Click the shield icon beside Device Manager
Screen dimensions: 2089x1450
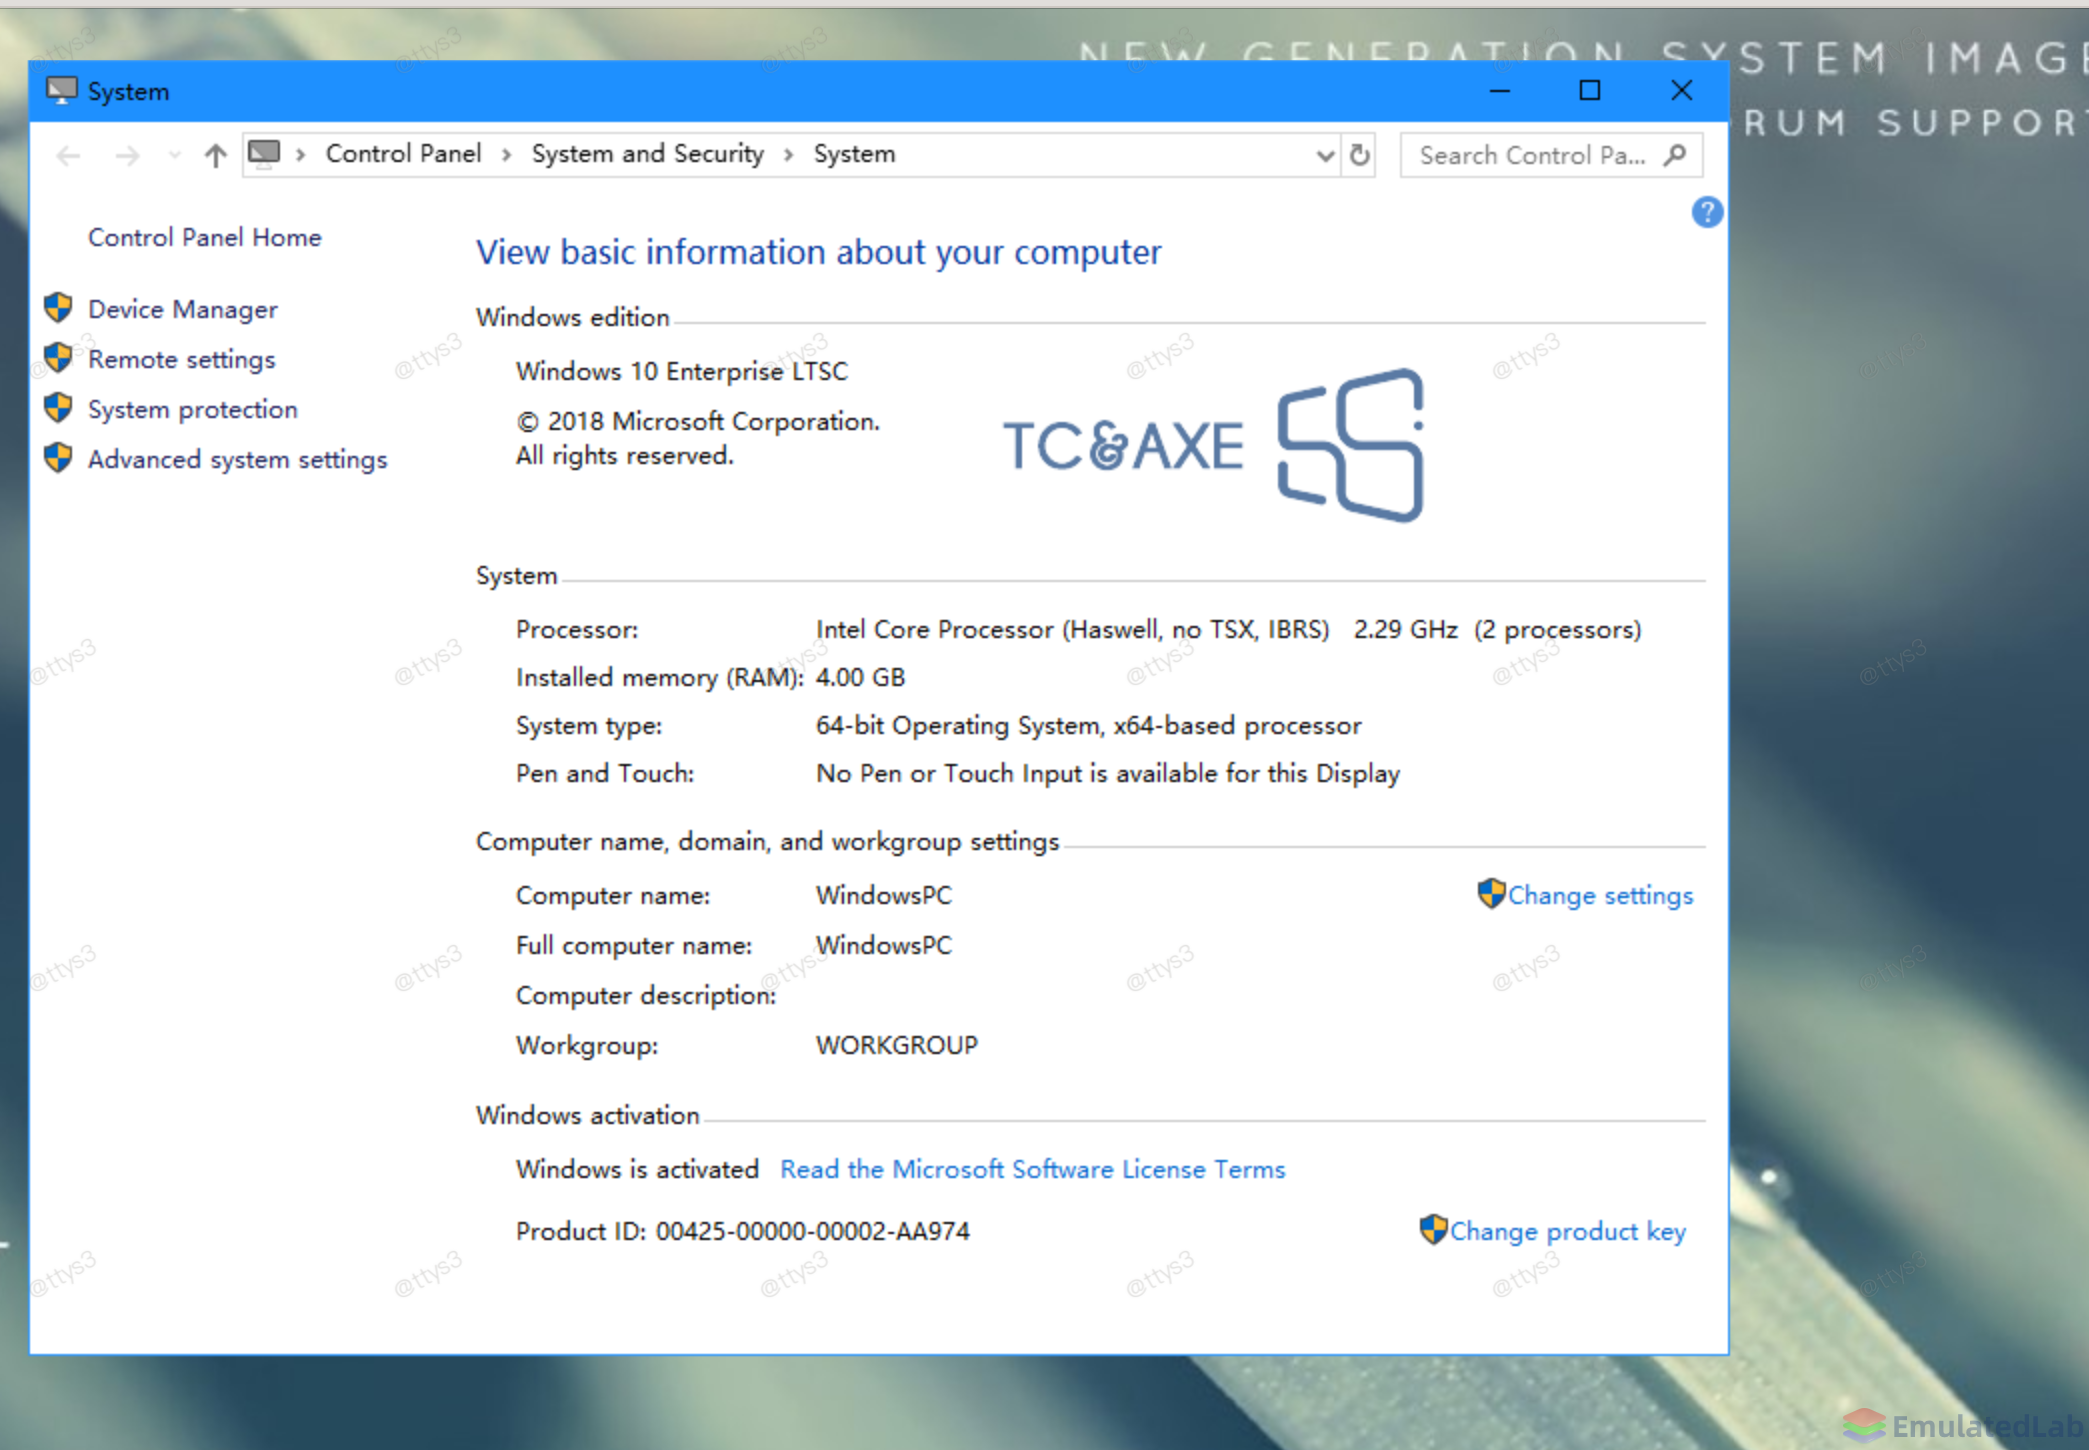[58, 308]
